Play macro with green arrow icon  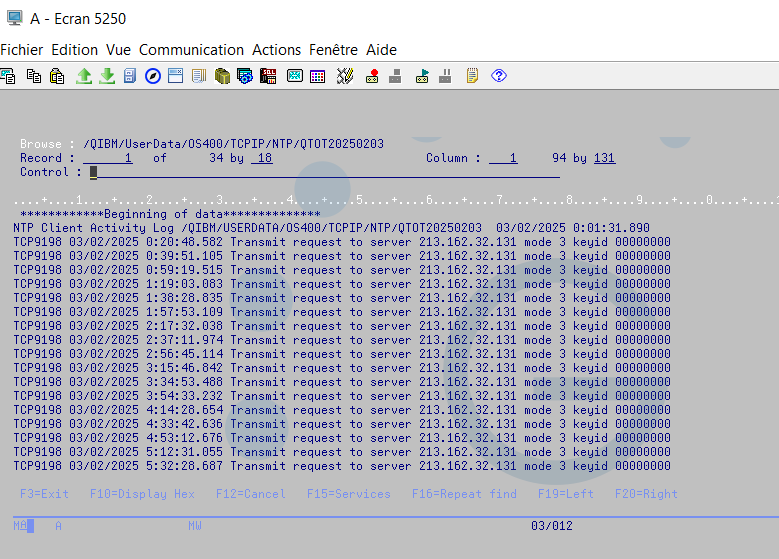[422, 76]
